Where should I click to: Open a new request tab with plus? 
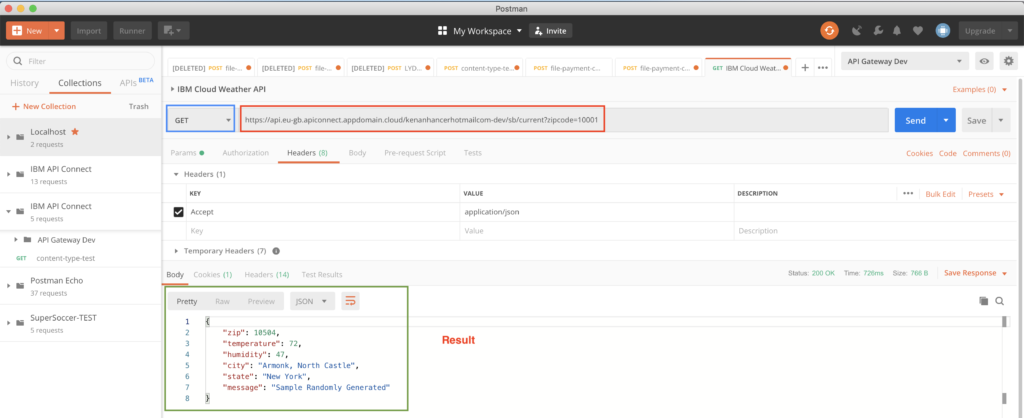click(x=805, y=67)
